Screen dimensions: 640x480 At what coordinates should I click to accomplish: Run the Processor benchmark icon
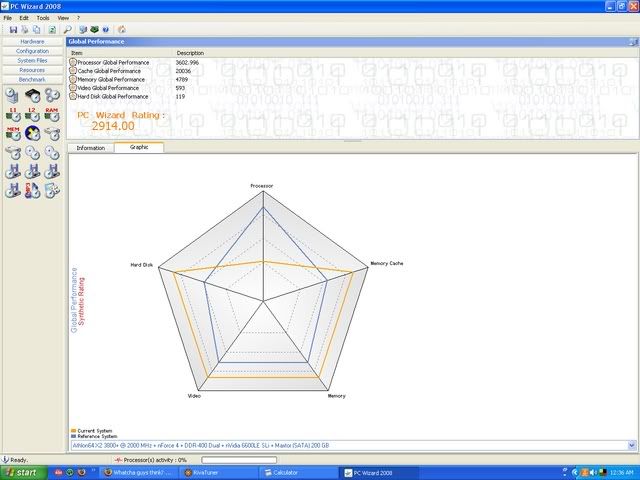[33, 96]
